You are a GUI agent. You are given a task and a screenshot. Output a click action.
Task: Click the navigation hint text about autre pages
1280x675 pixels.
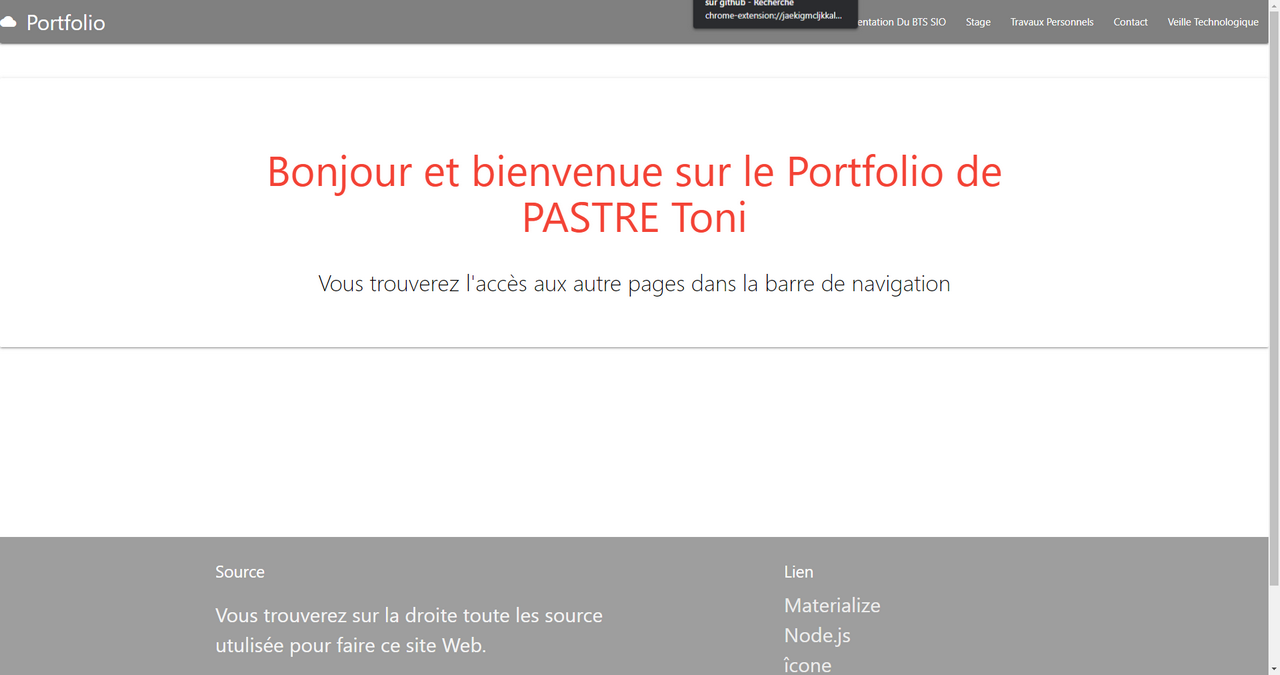(x=633, y=283)
